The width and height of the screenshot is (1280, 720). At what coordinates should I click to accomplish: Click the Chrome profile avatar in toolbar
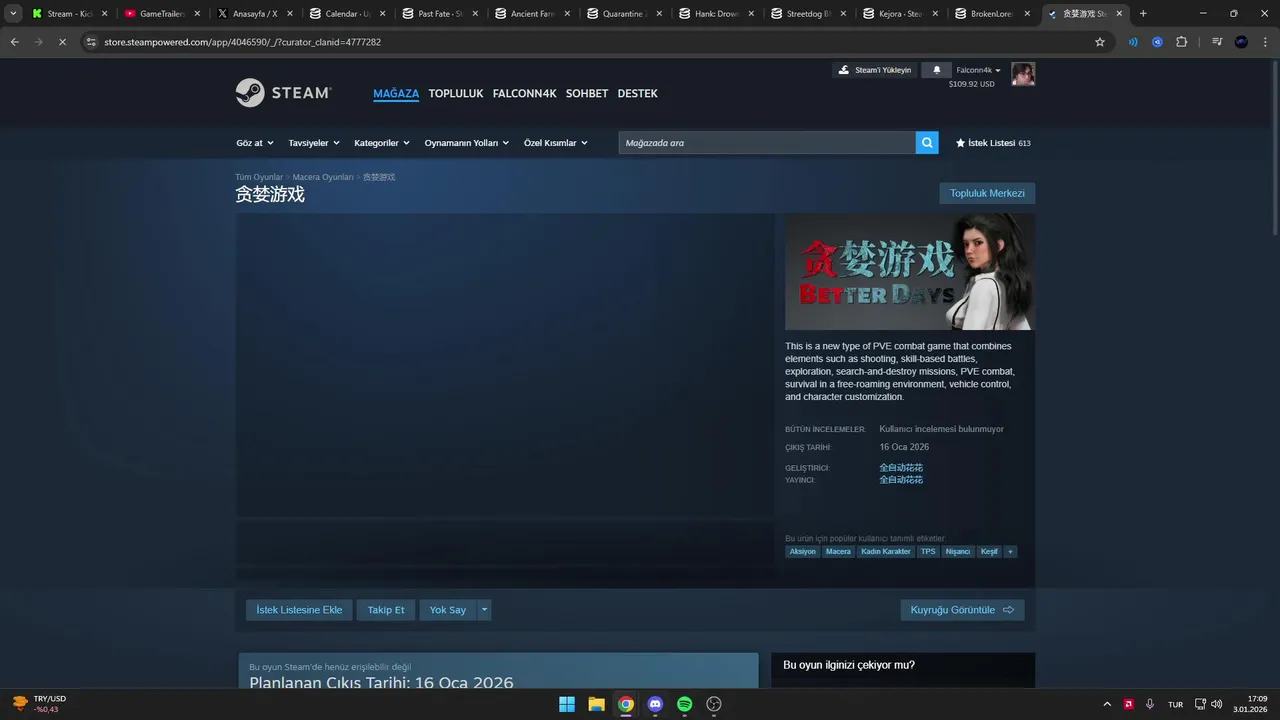(x=1241, y=42)
